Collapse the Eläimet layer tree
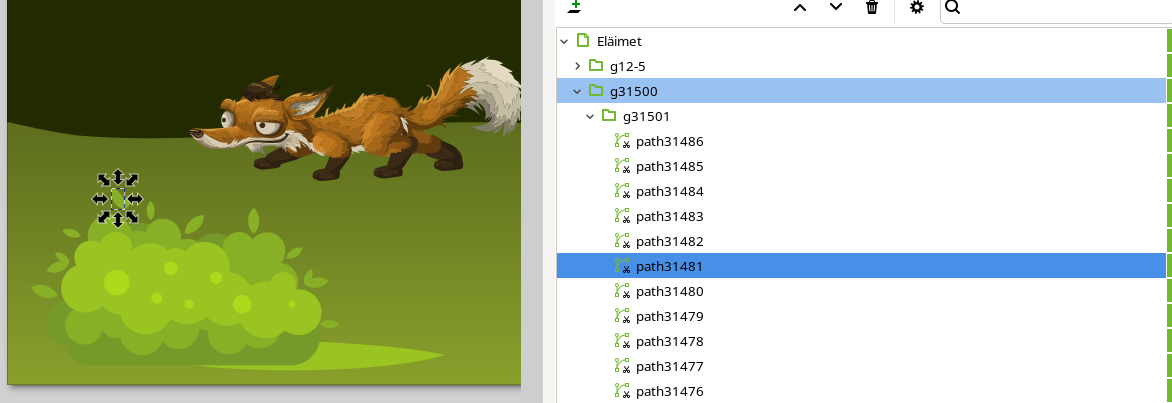This screenshot has height=403, width=1172. tap(565, 41)
